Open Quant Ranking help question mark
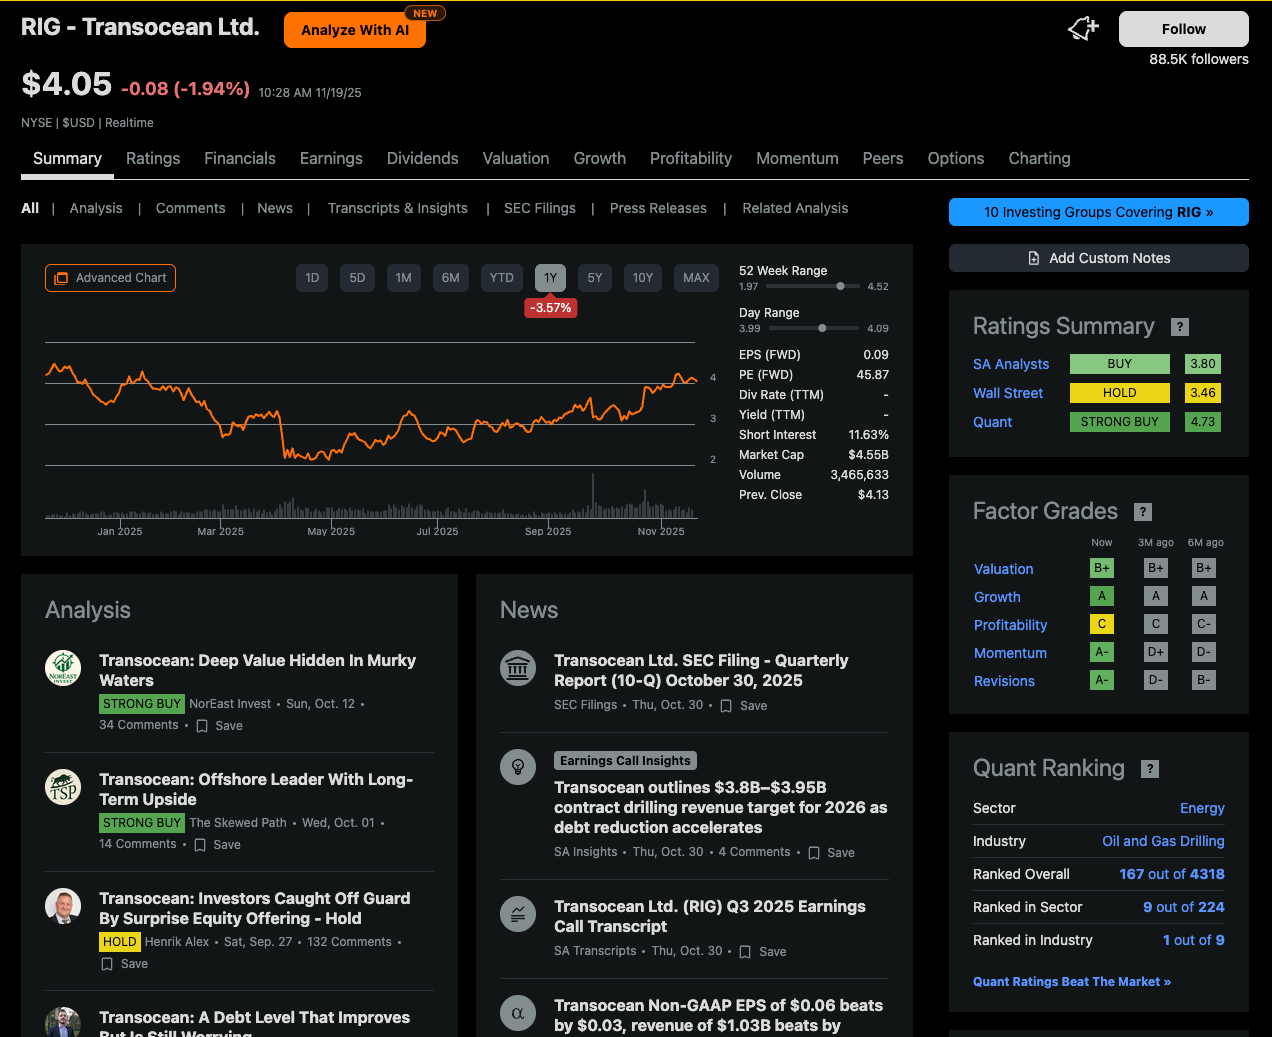The width and height of the screenshot is (1272, 1037). click(1151, 769)
